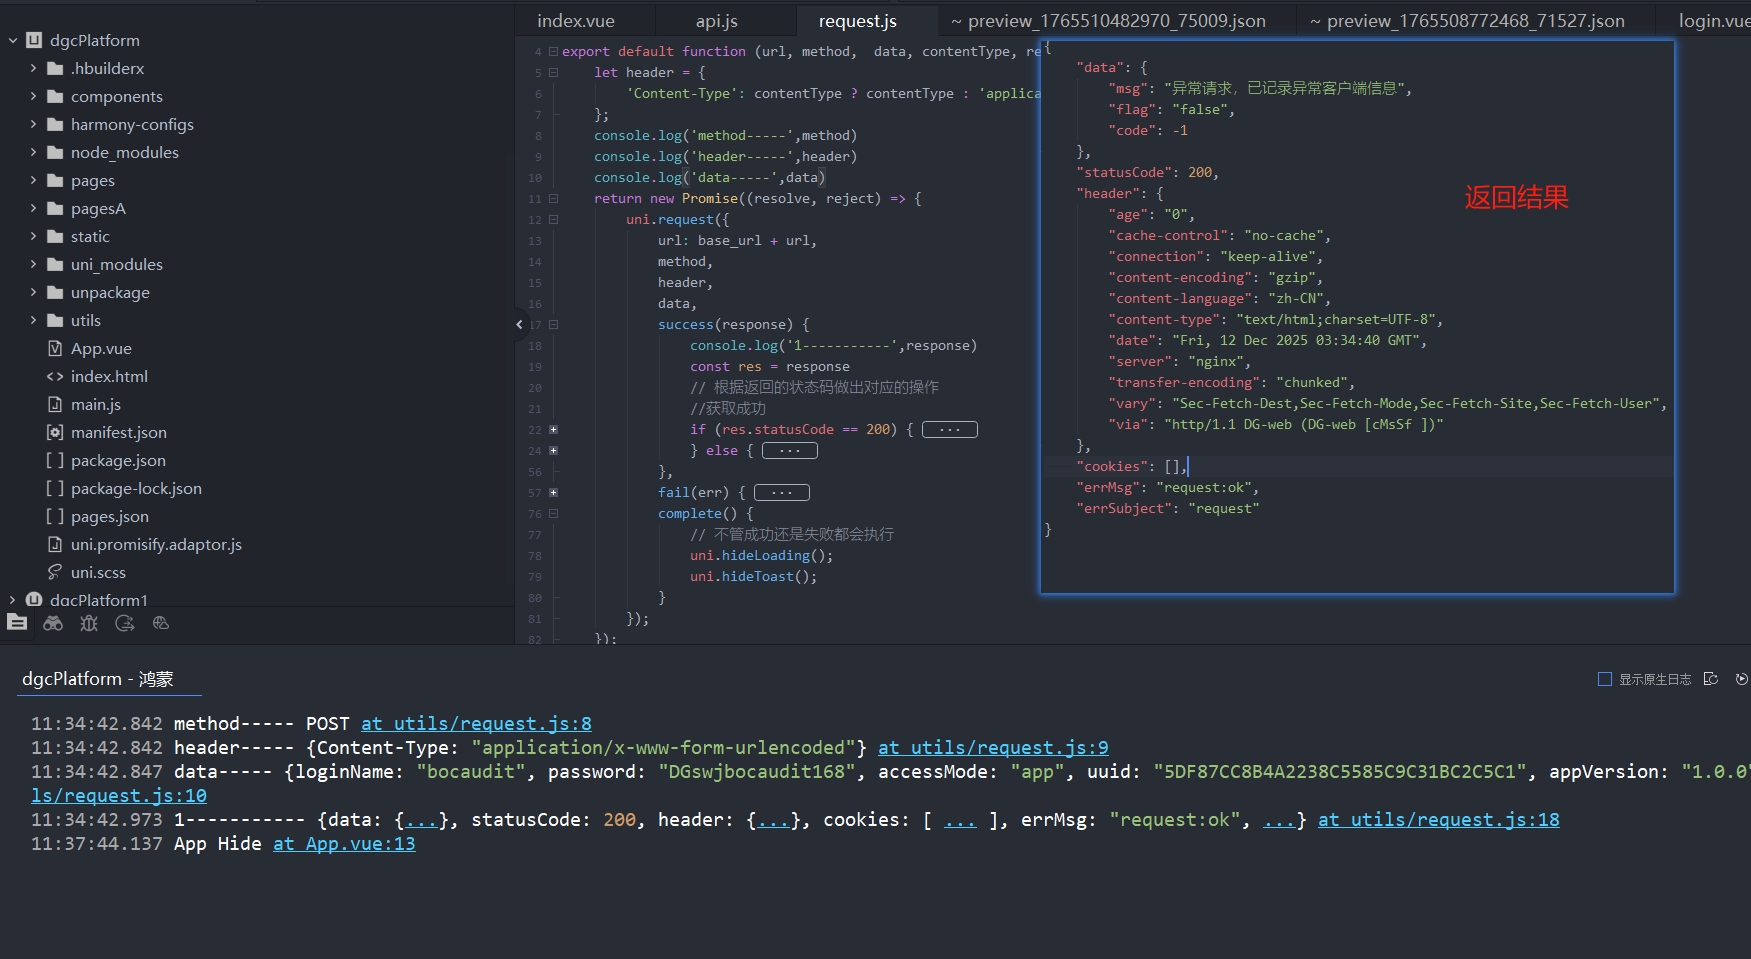Open the App.vue:13 console link
1751x959 pixels.
click(344, 844)
